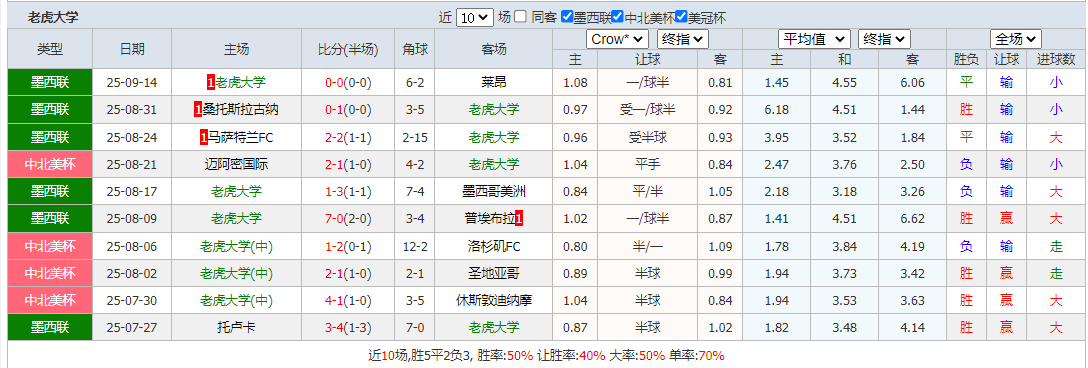Open team 托卢卡

point(237,327)
